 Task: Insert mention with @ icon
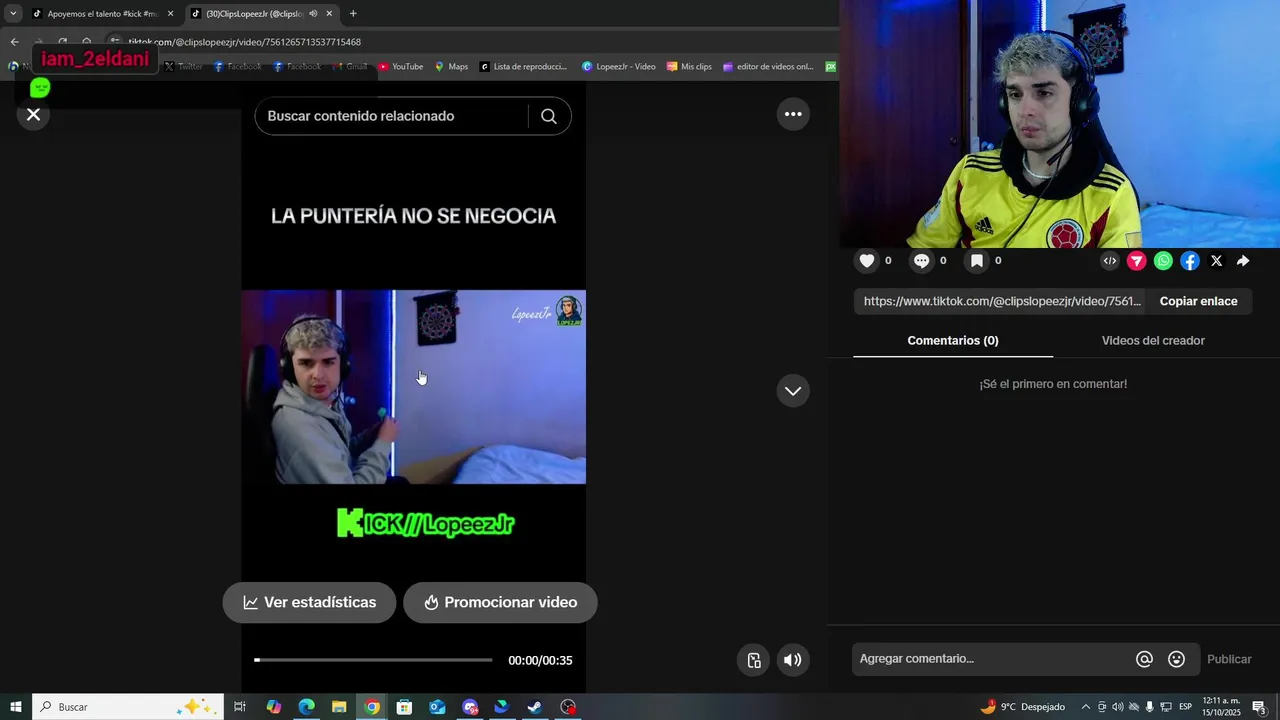[1144, 659]
